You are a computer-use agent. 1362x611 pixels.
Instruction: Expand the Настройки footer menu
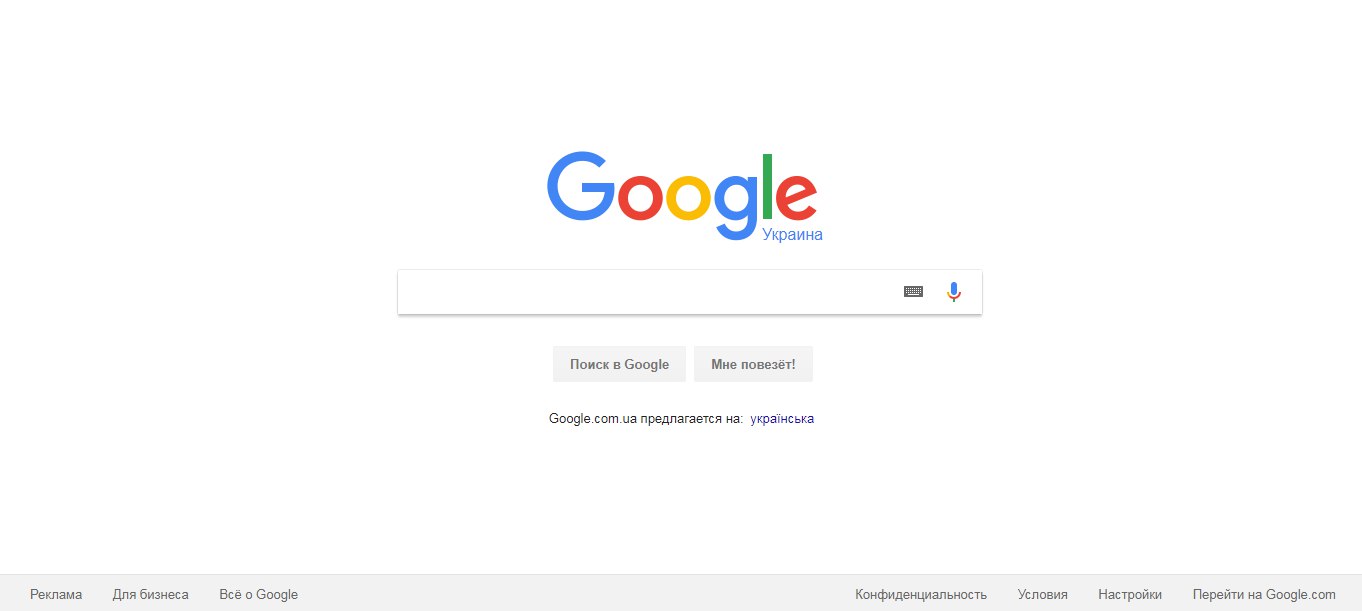tap(1130, 594)
